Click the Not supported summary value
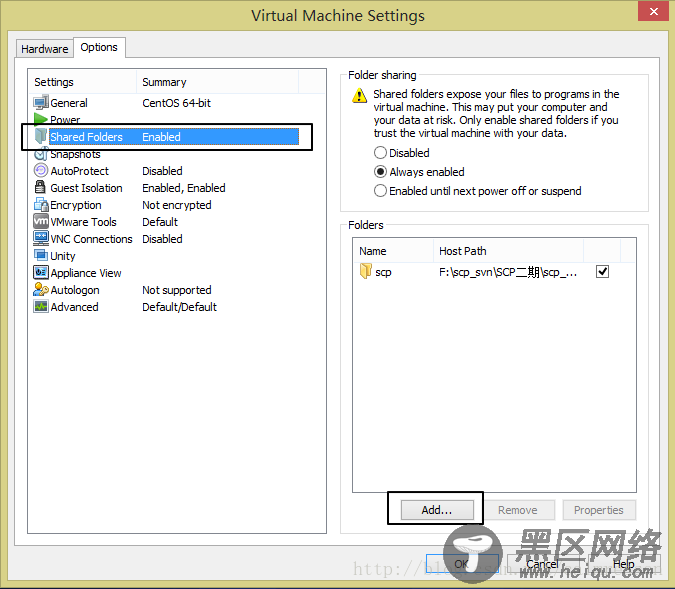 (x=176, y=290)
